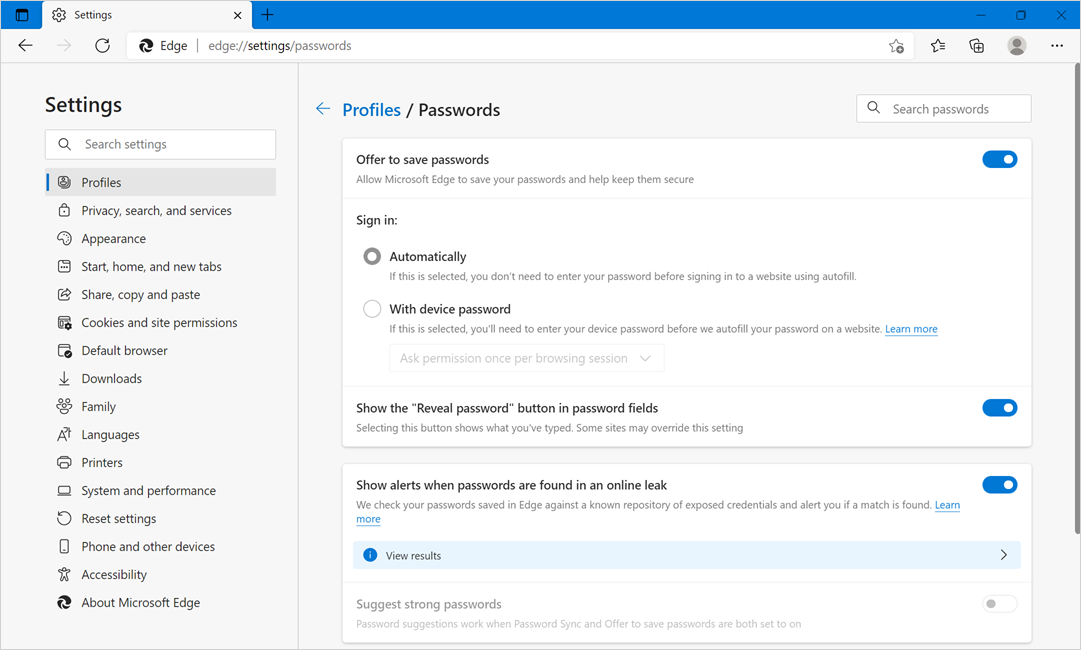The image size is (1081, 650).
Task: Click the profile avatar icon
Action: (1017, 46)
